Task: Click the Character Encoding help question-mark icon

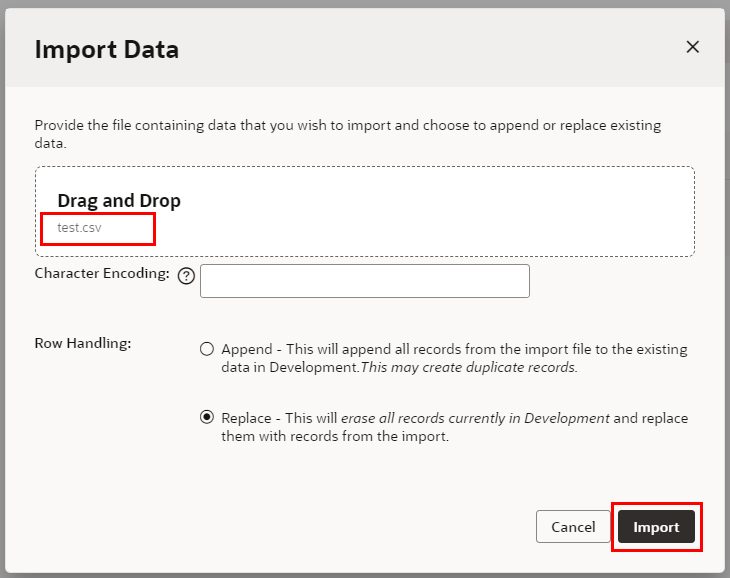Action: coord(185,277)
